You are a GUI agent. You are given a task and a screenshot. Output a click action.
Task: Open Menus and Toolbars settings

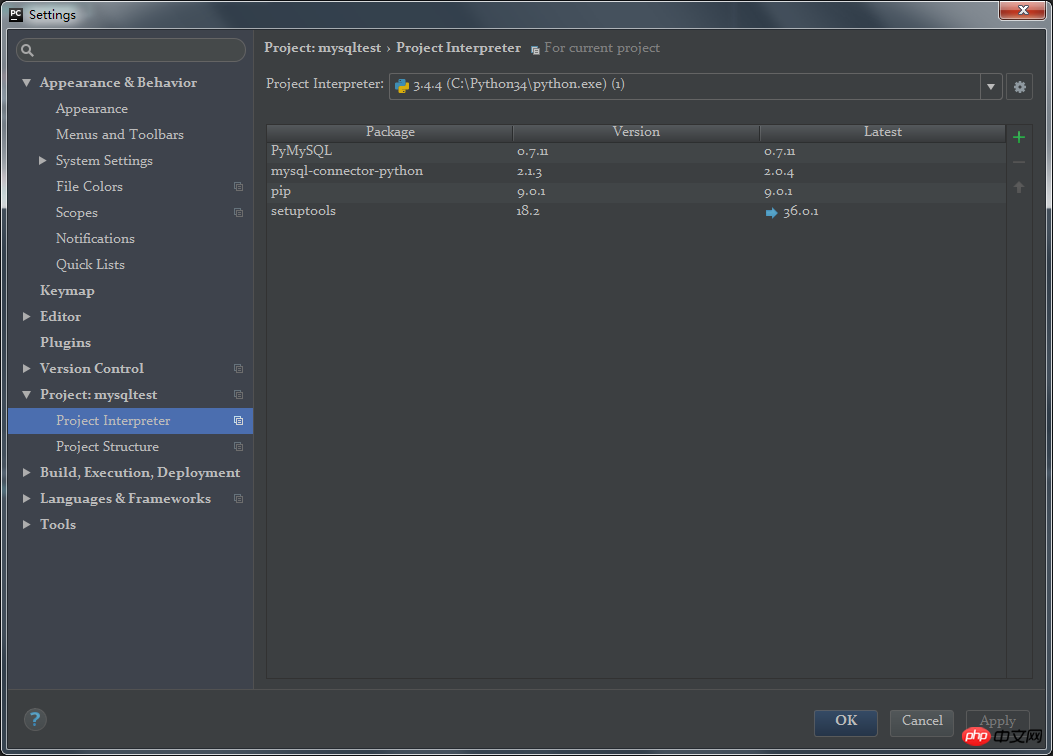tap(120, 134)
